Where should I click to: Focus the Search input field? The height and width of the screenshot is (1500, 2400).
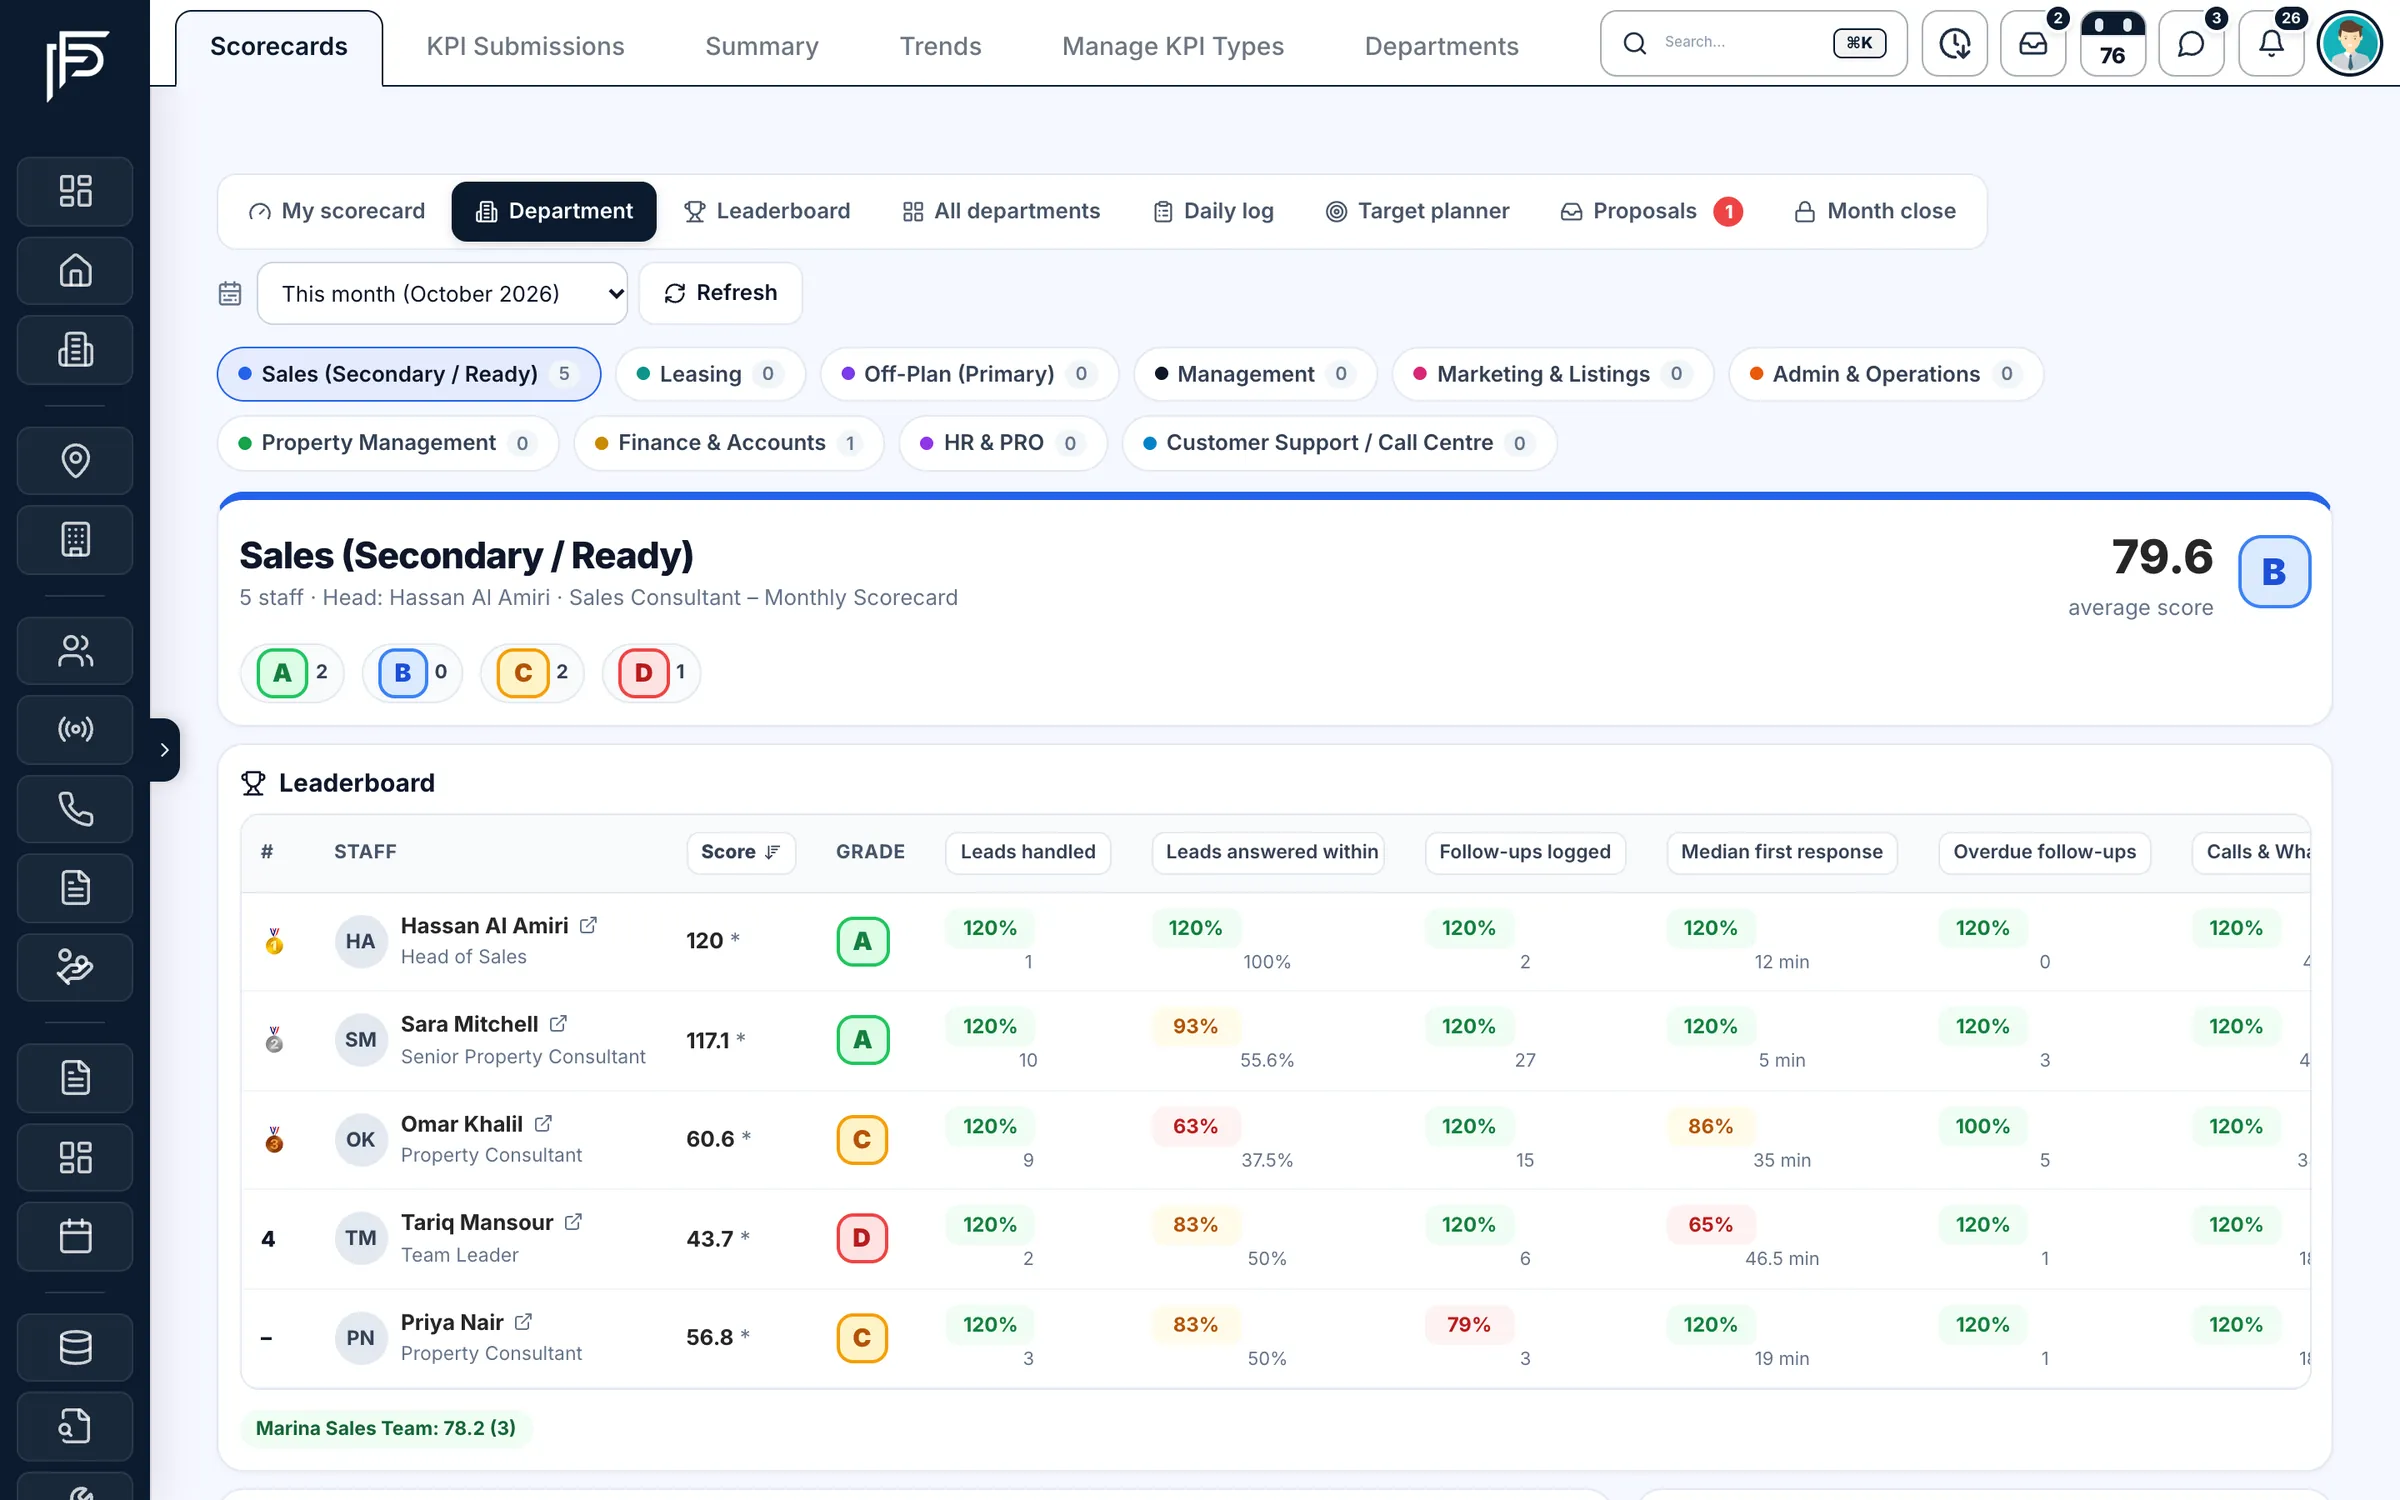tap(1753, 43)
